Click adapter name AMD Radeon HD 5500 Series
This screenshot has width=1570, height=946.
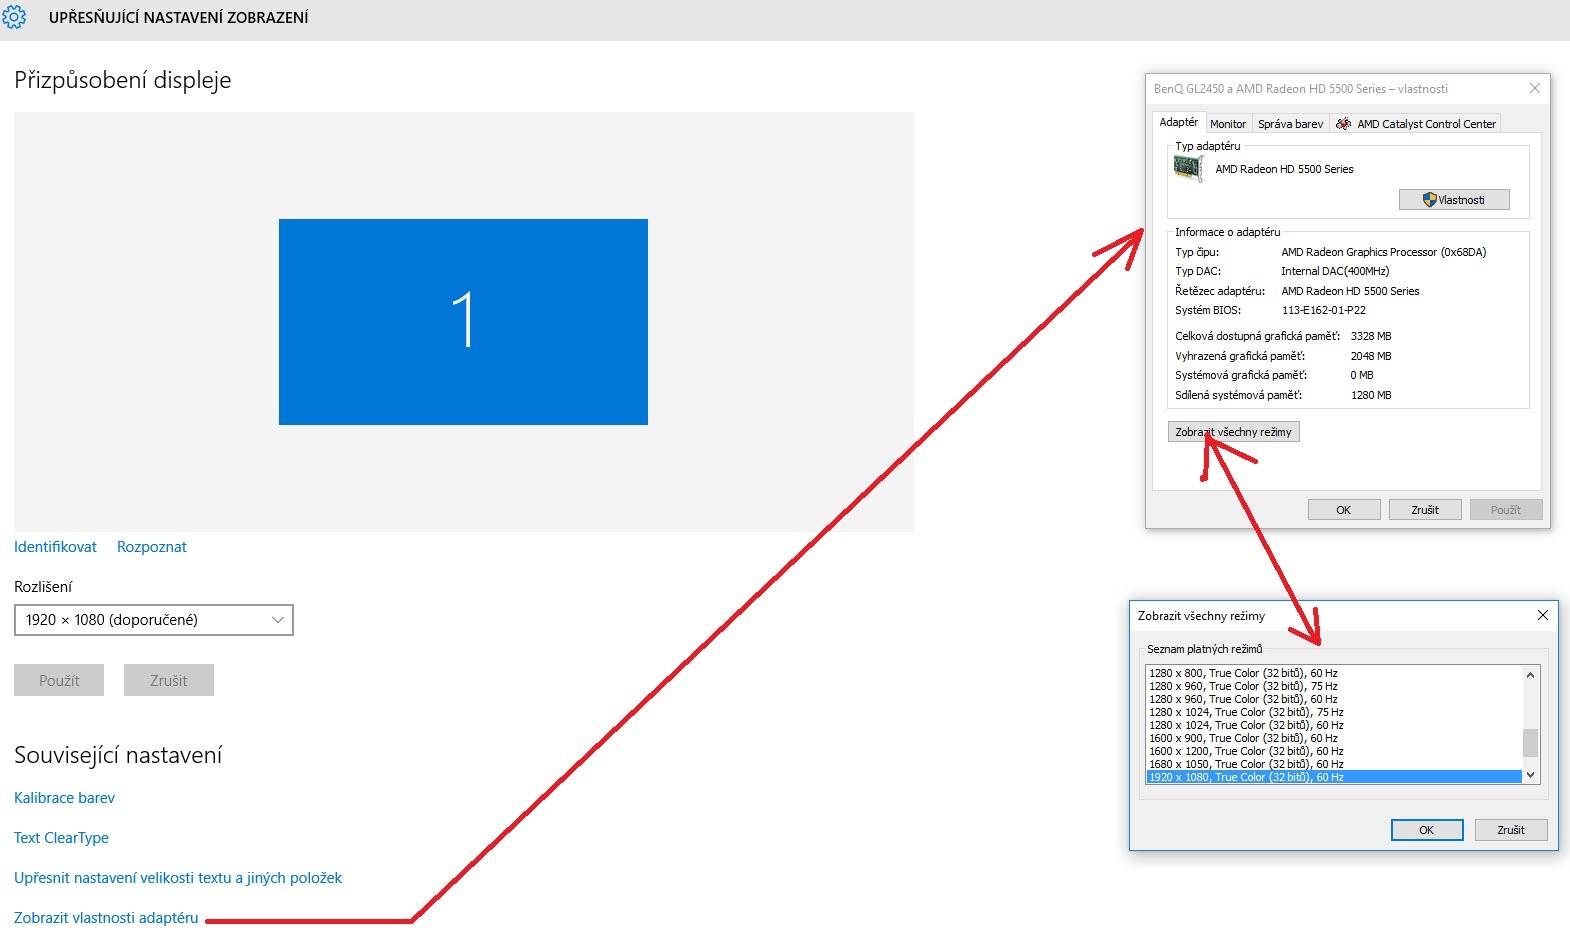coord(1284,169)
